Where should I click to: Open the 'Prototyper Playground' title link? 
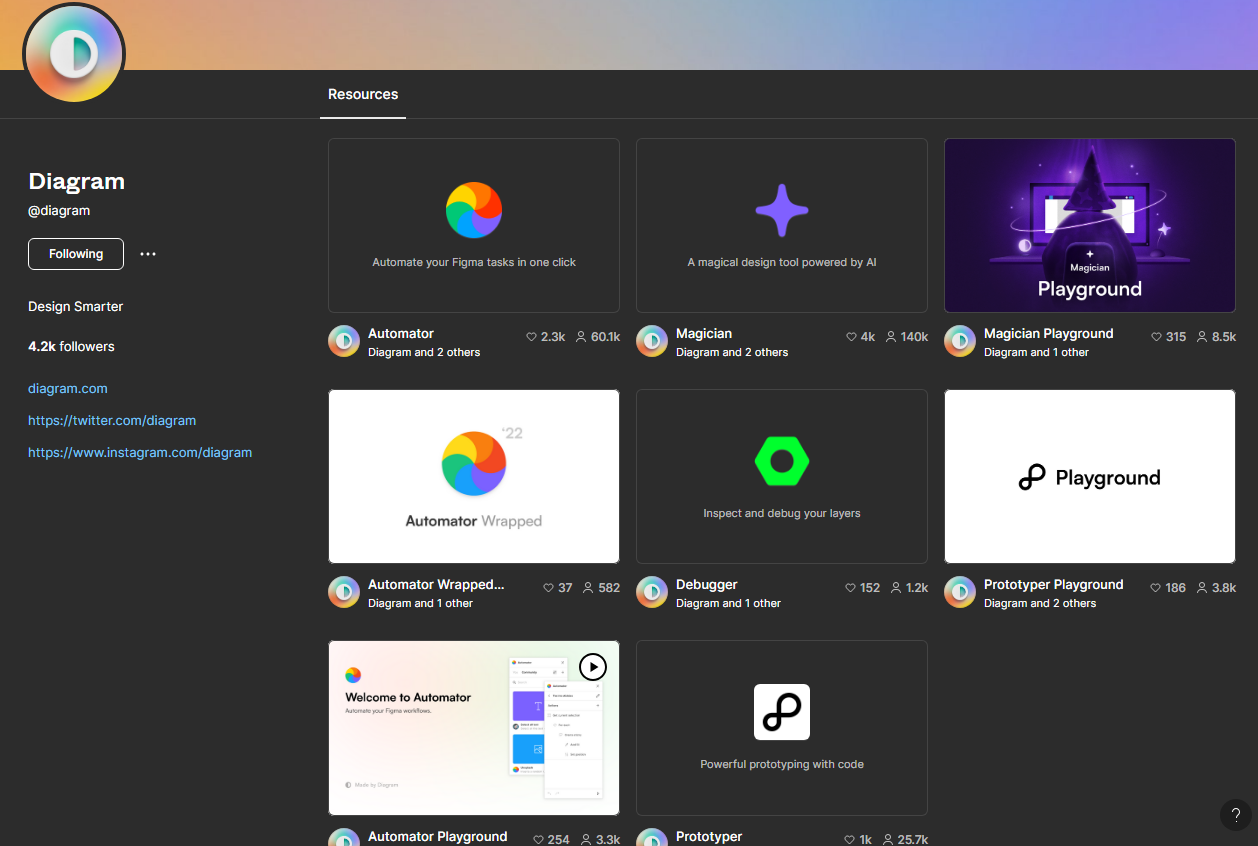pos(1054,584)
